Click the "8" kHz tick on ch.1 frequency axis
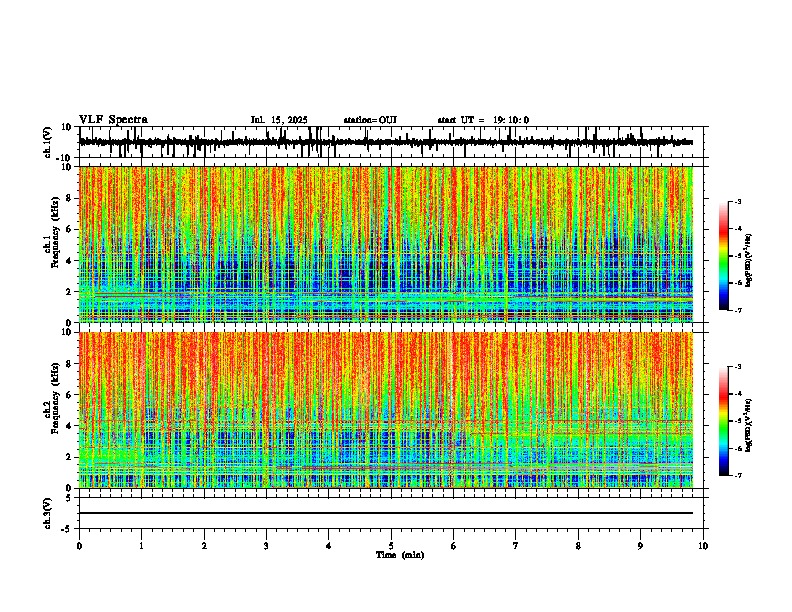792x612 pixels. 69,198
